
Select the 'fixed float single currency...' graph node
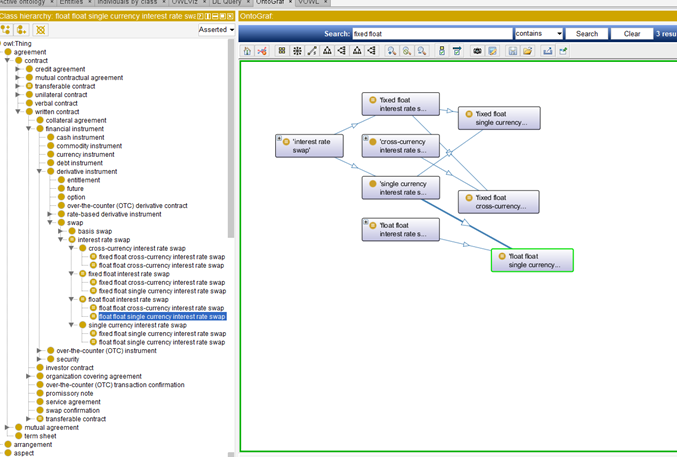pyautogui.click(x=499, y=118)
